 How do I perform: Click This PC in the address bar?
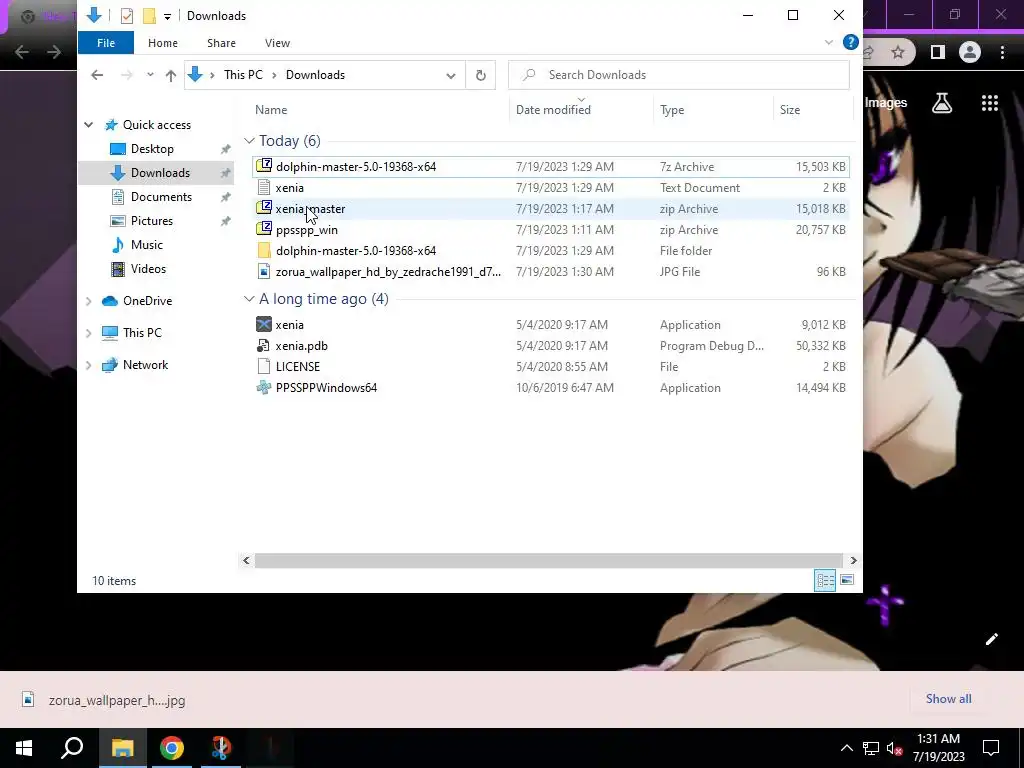pos(243,75)
